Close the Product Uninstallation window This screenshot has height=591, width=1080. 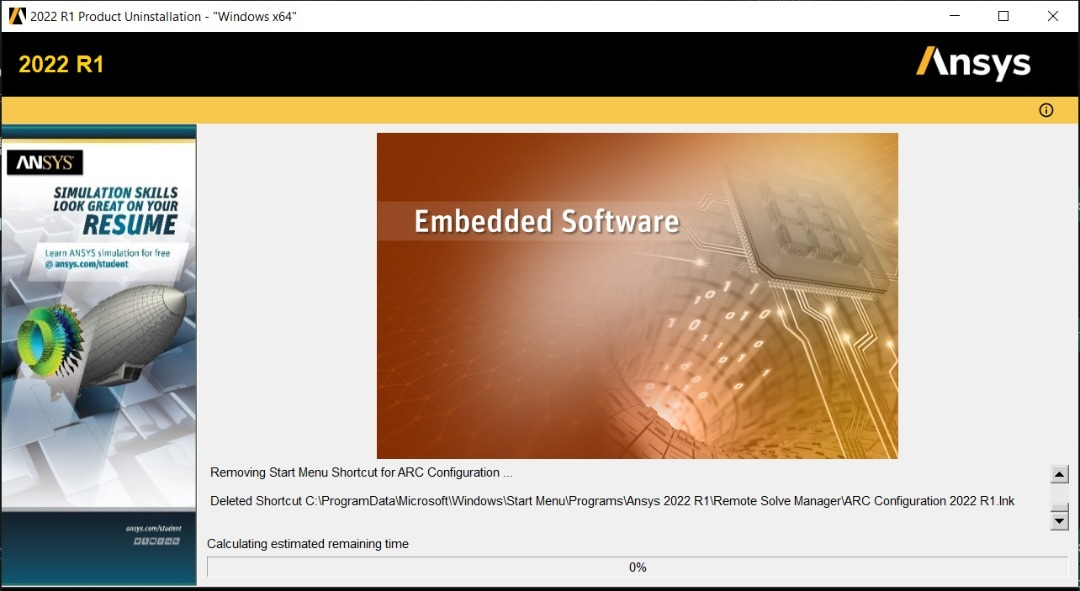pyautogui.click(x=1052, y=16)
